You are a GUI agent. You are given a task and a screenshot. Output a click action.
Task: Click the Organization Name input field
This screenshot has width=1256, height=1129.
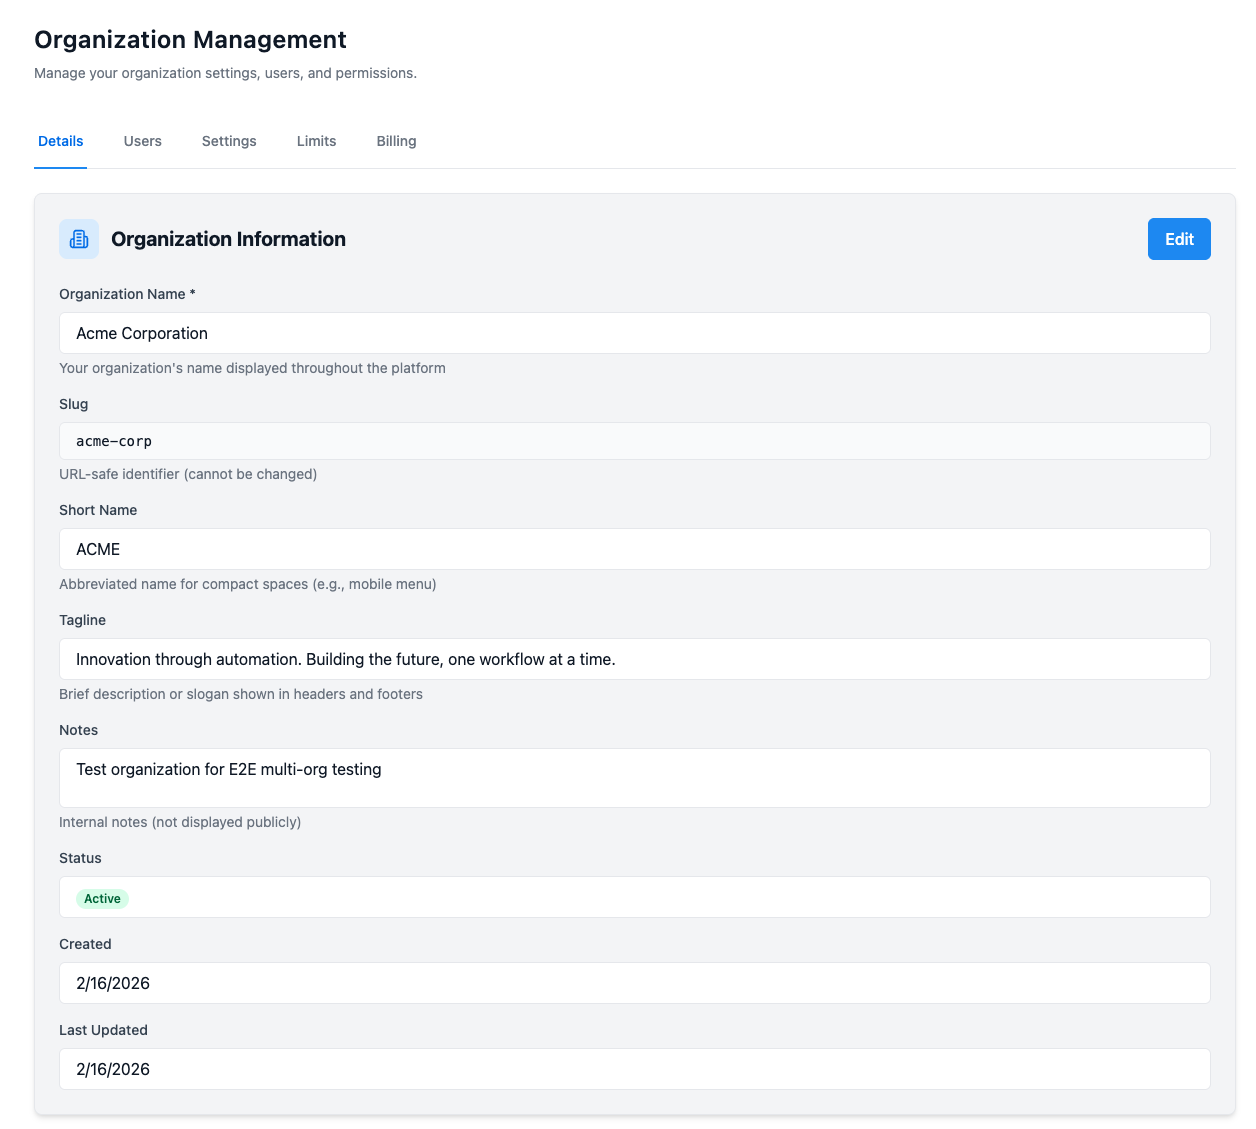coord(634,333)
